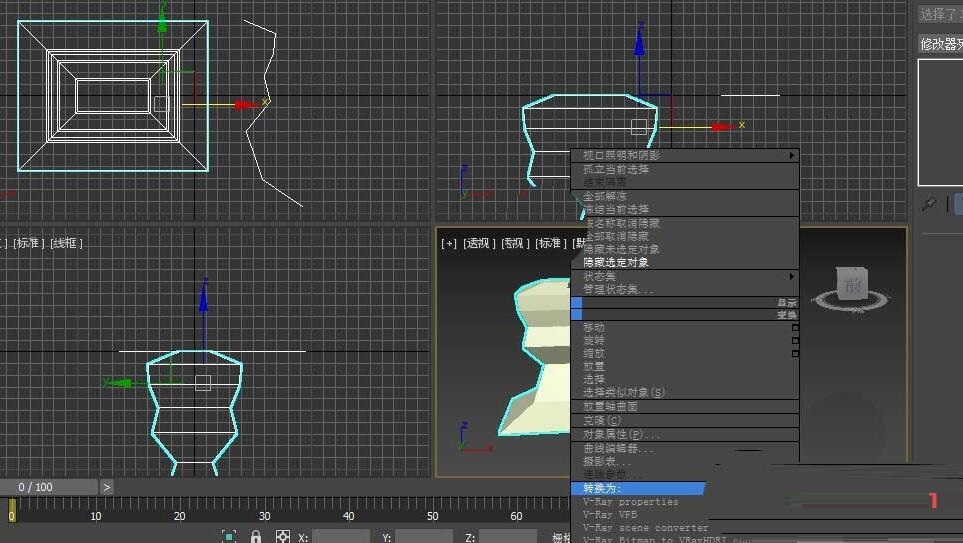
Task: Click the blue Z-axis gizmo arrow in front viewport
Action: coord(639,42)
